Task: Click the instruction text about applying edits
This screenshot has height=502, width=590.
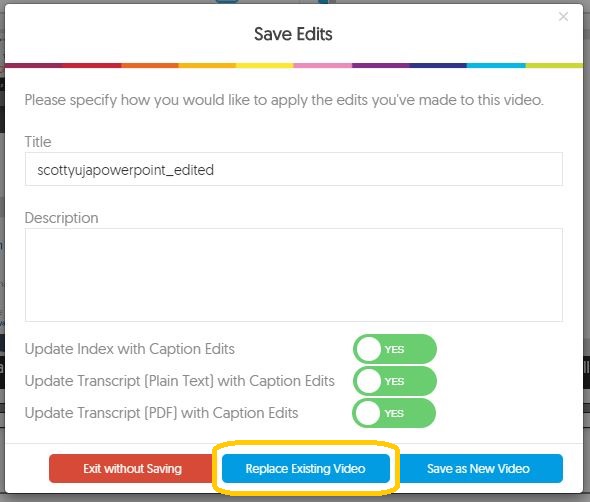Action: (284, 100)
